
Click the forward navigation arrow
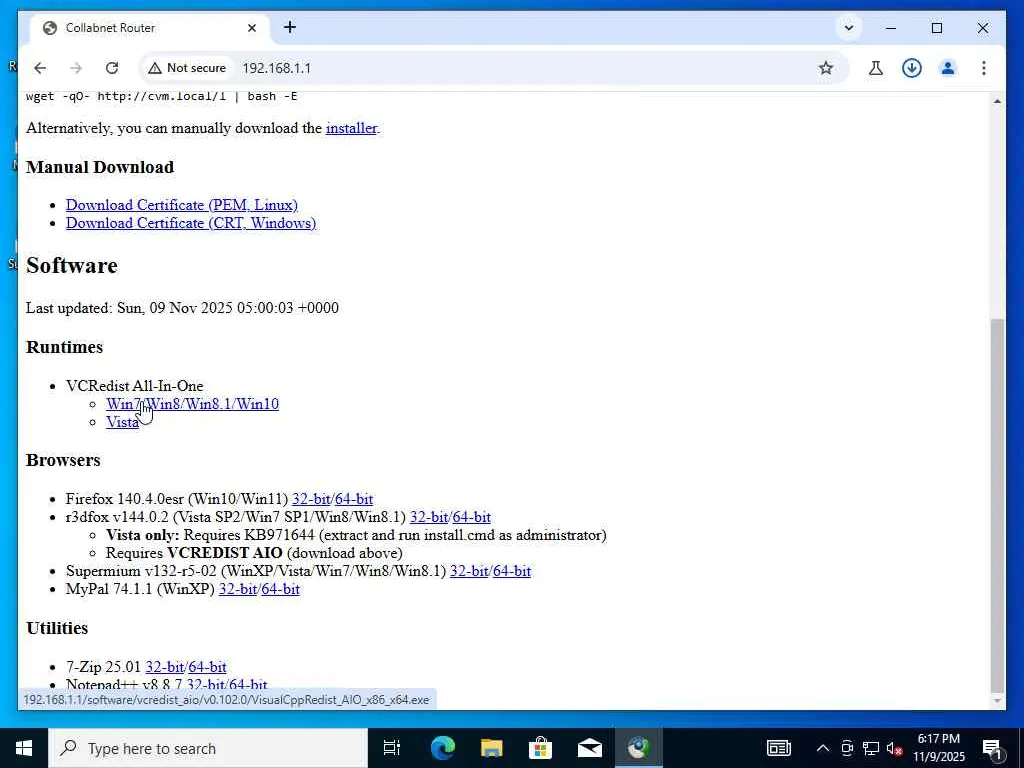[x=76, y=68]
